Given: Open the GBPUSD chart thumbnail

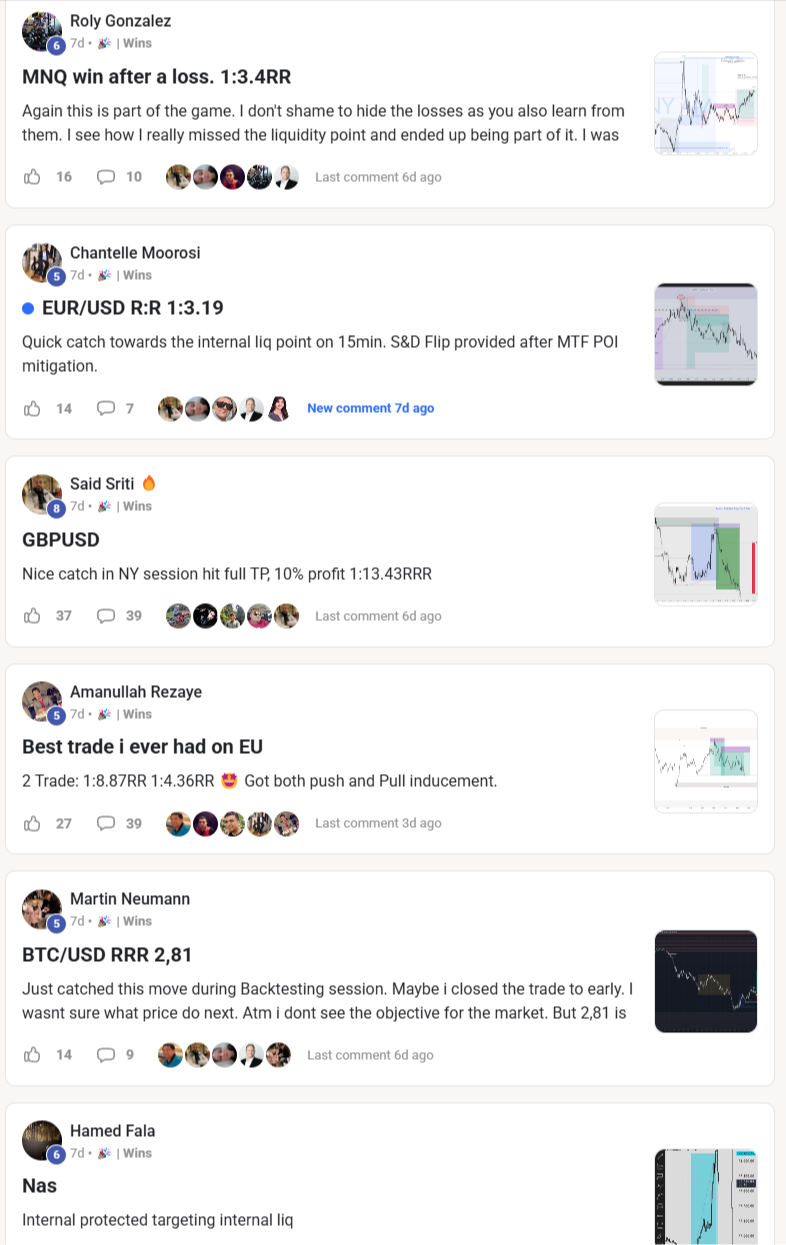Looking at the screenshot, I should [x=705, y=554].
